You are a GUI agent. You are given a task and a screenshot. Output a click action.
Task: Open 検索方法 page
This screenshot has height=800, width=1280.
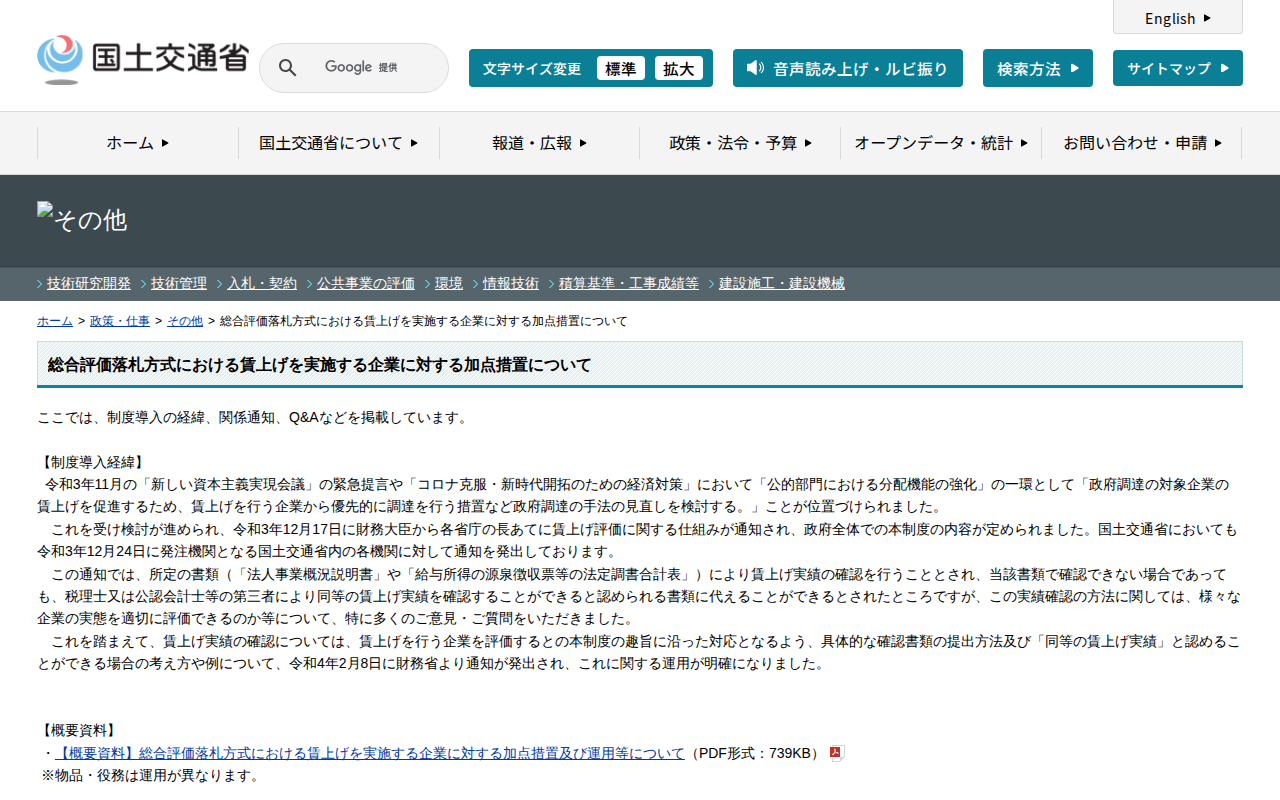point(1038,68)
